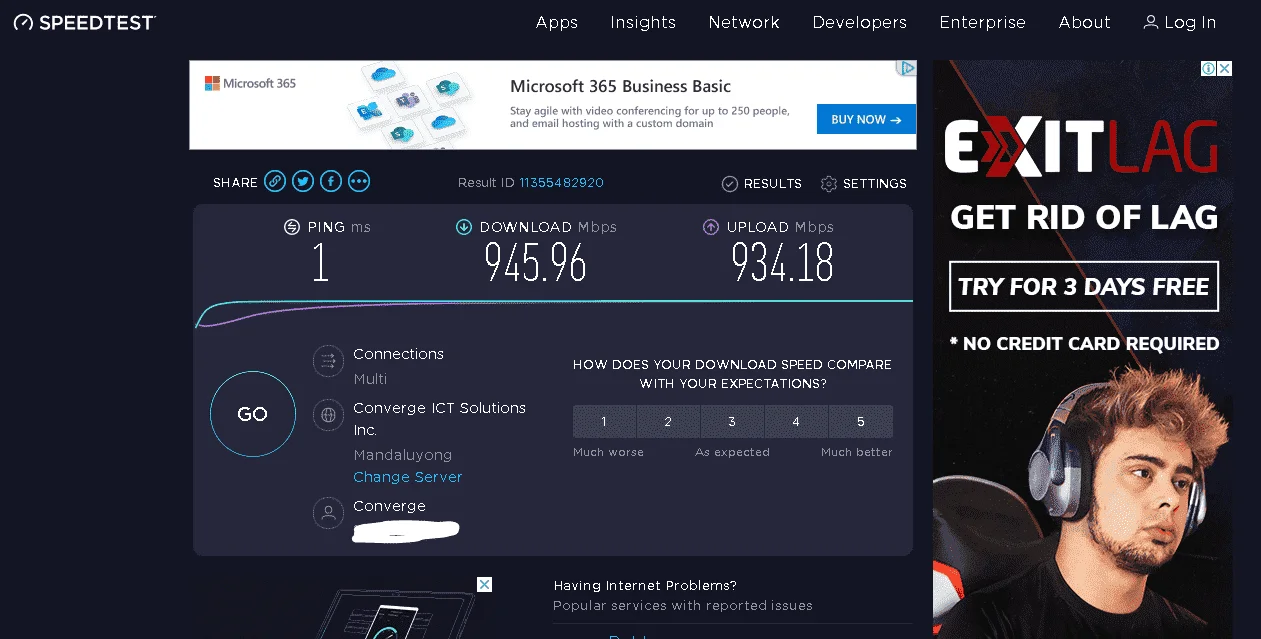1261x639 pixels.
Task: Click the Connections Multi label
Action: [370, 379]
